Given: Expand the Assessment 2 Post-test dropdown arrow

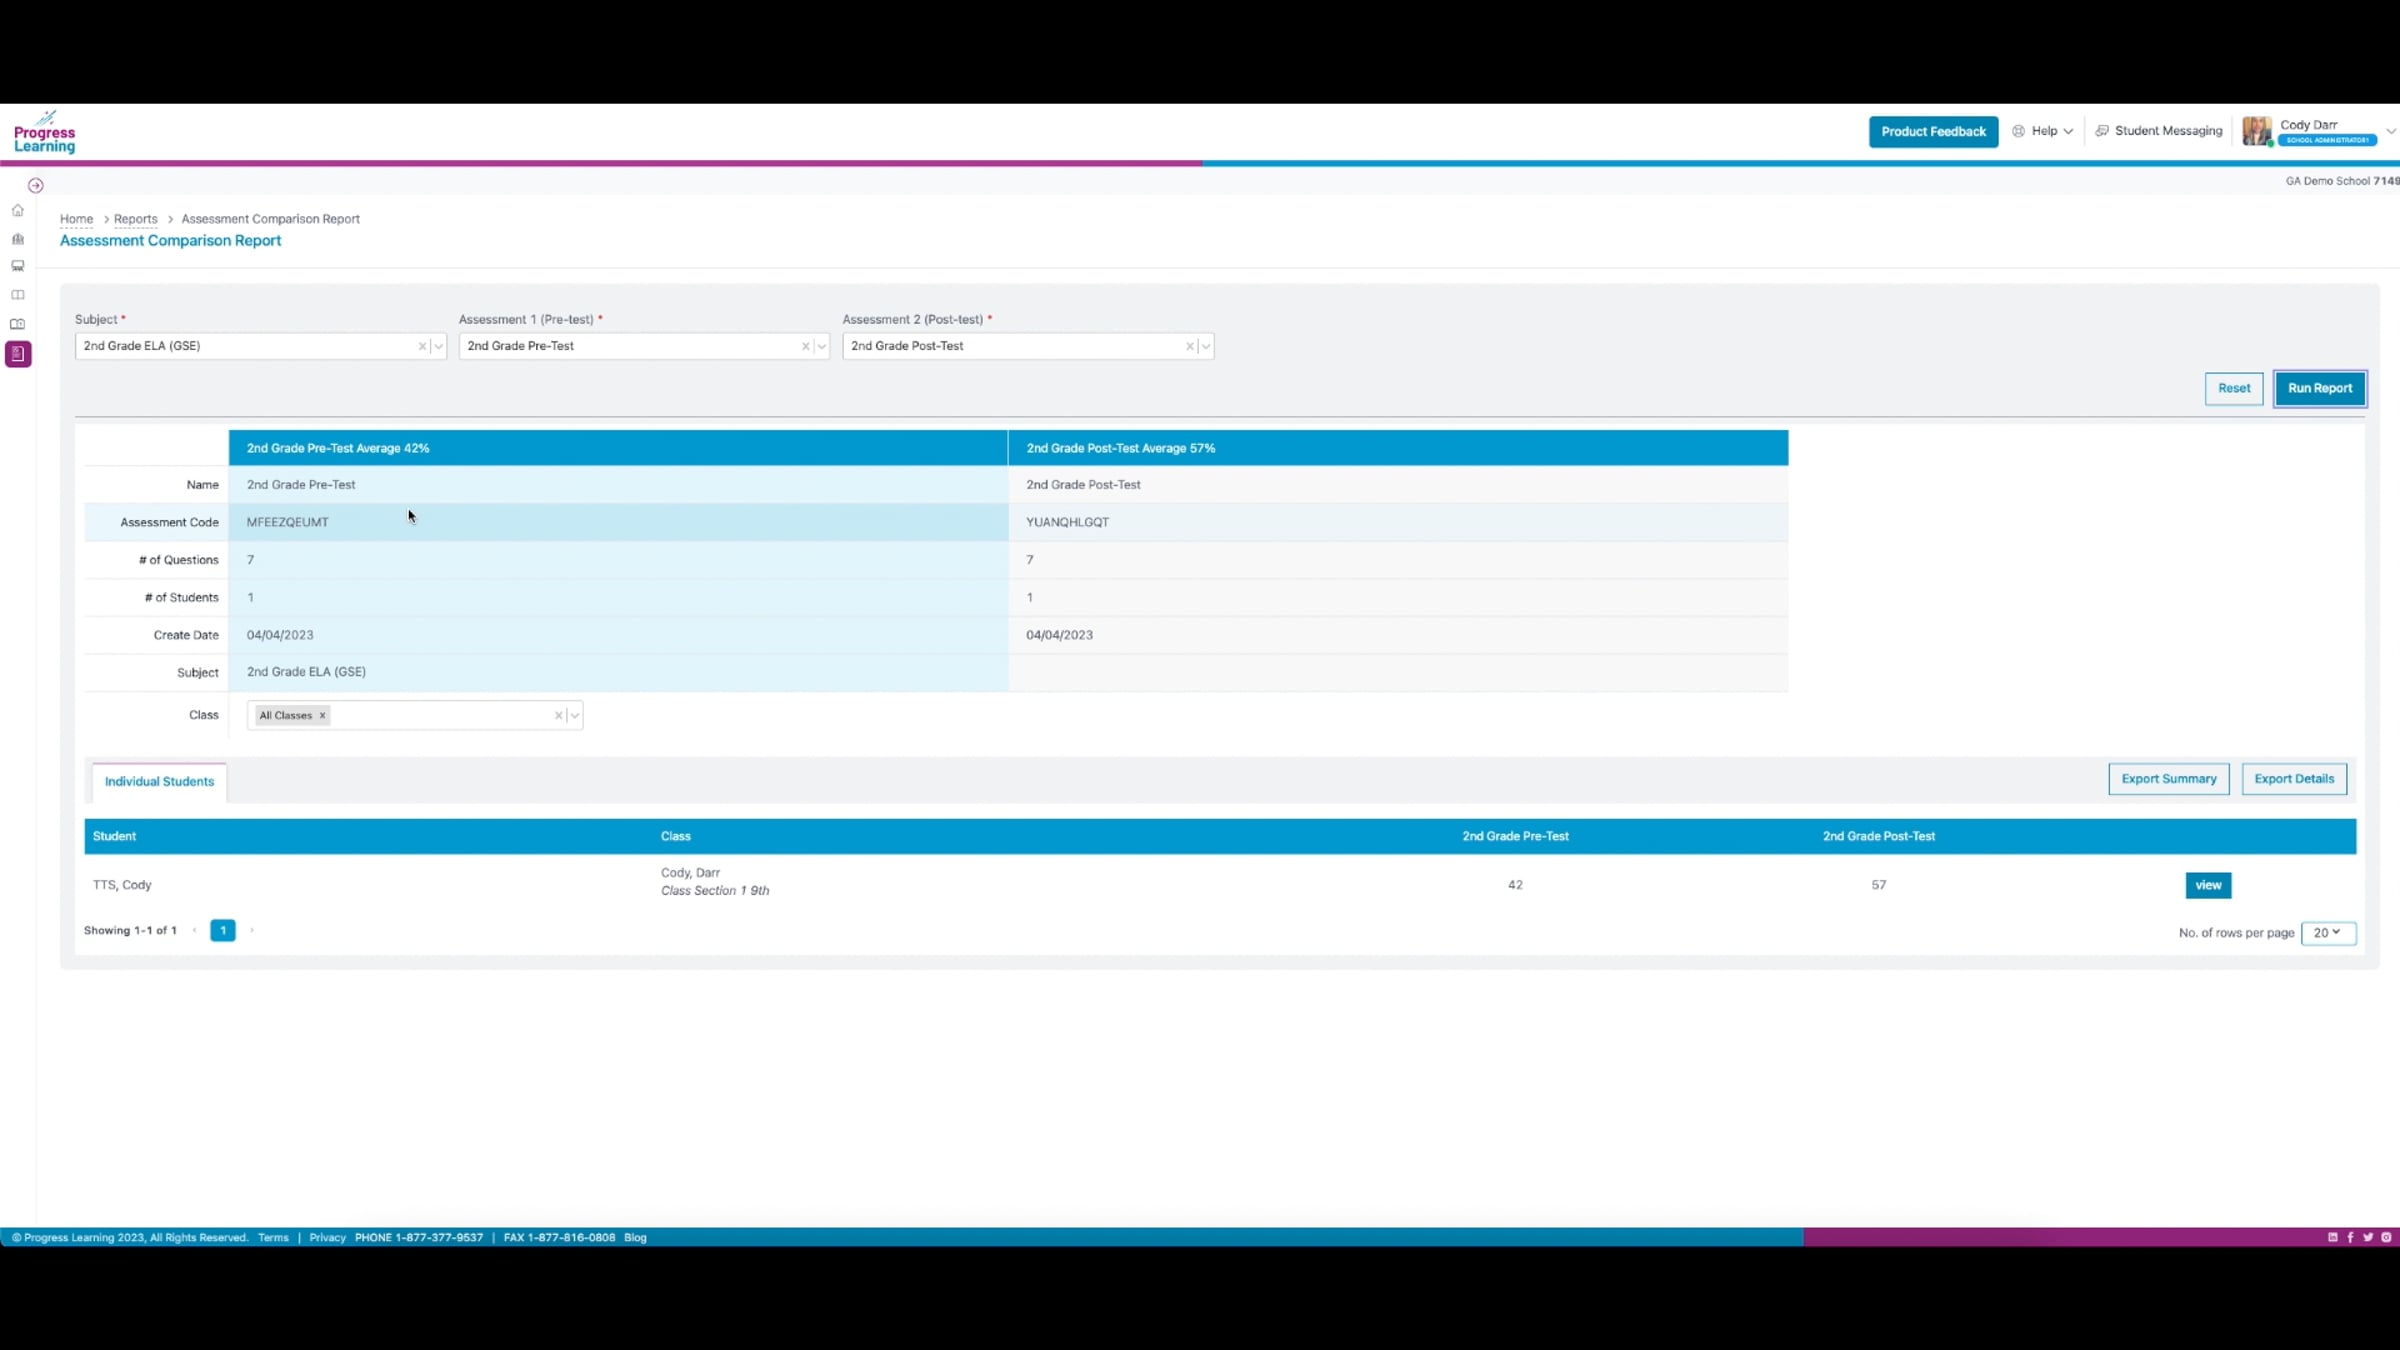Looking at the screenshot, I should 1205,346.
